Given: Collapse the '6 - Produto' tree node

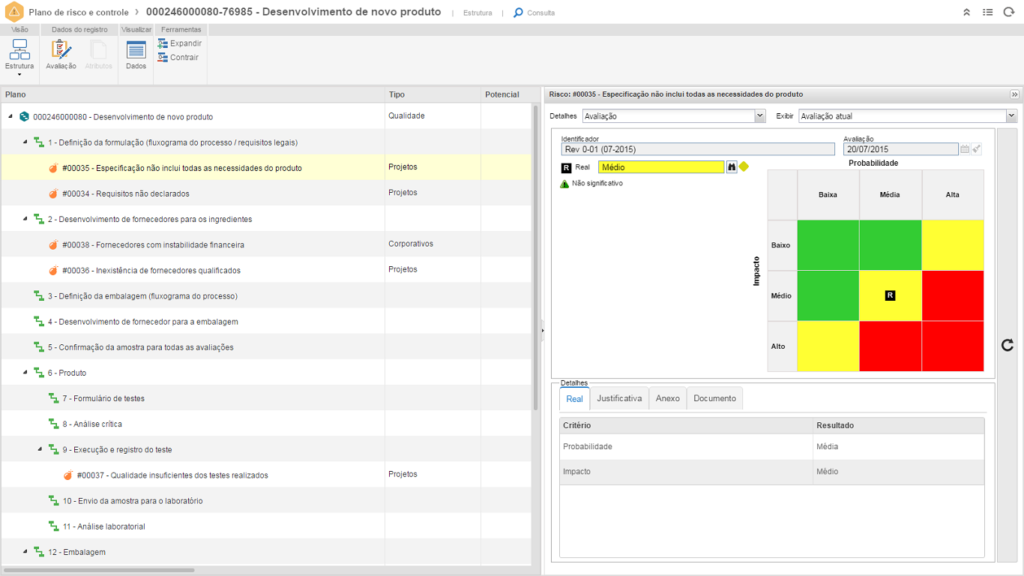Looking at the screenshot, I should click(x=25, y=373).
